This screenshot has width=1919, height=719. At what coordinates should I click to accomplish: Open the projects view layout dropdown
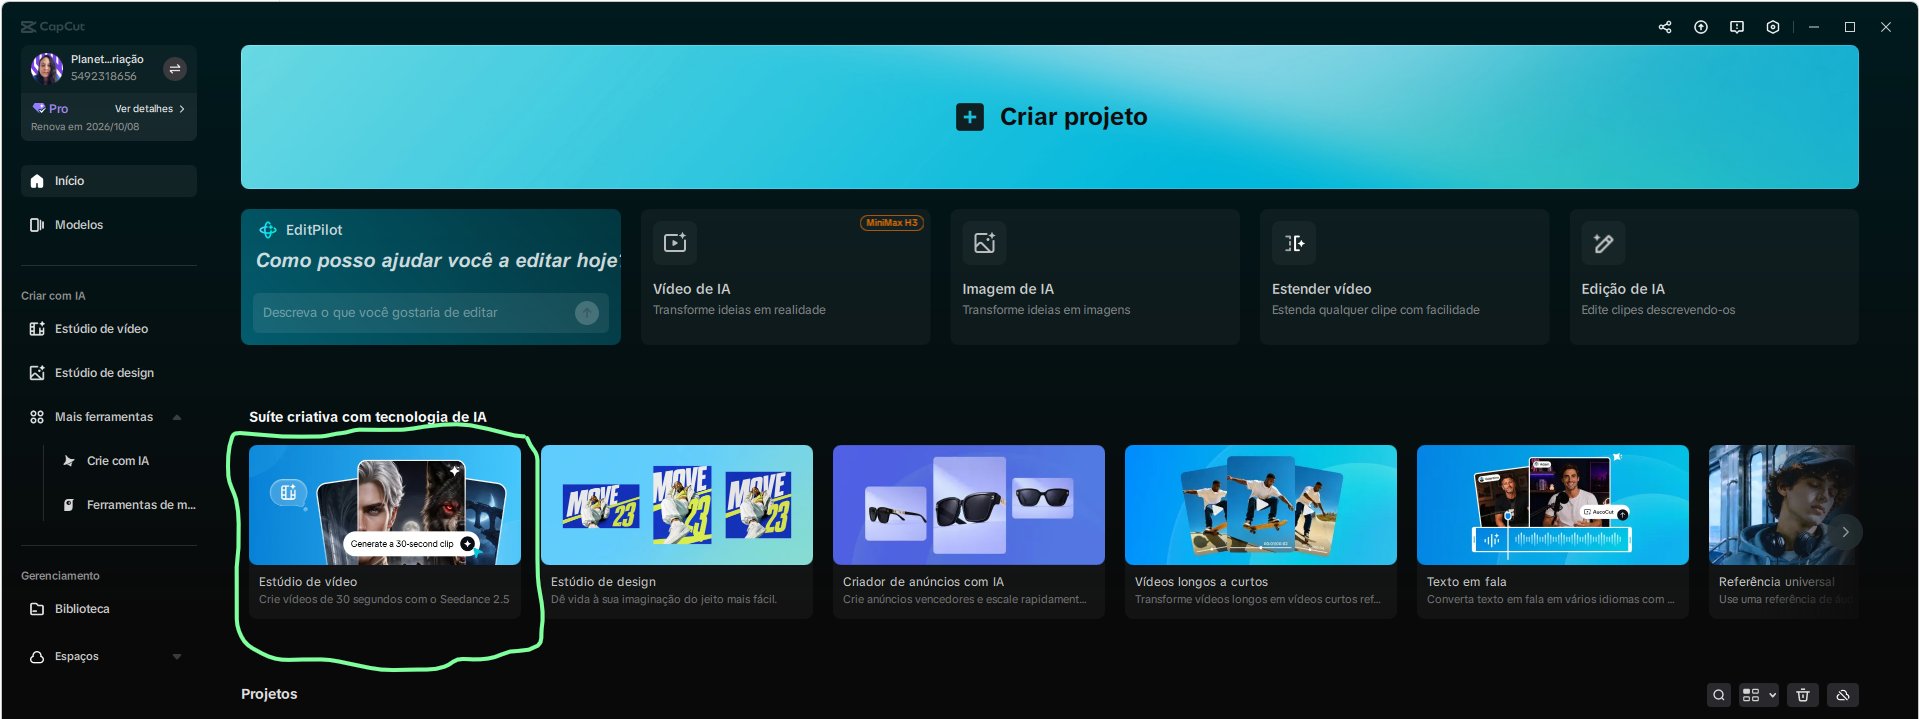point(1759,695)
